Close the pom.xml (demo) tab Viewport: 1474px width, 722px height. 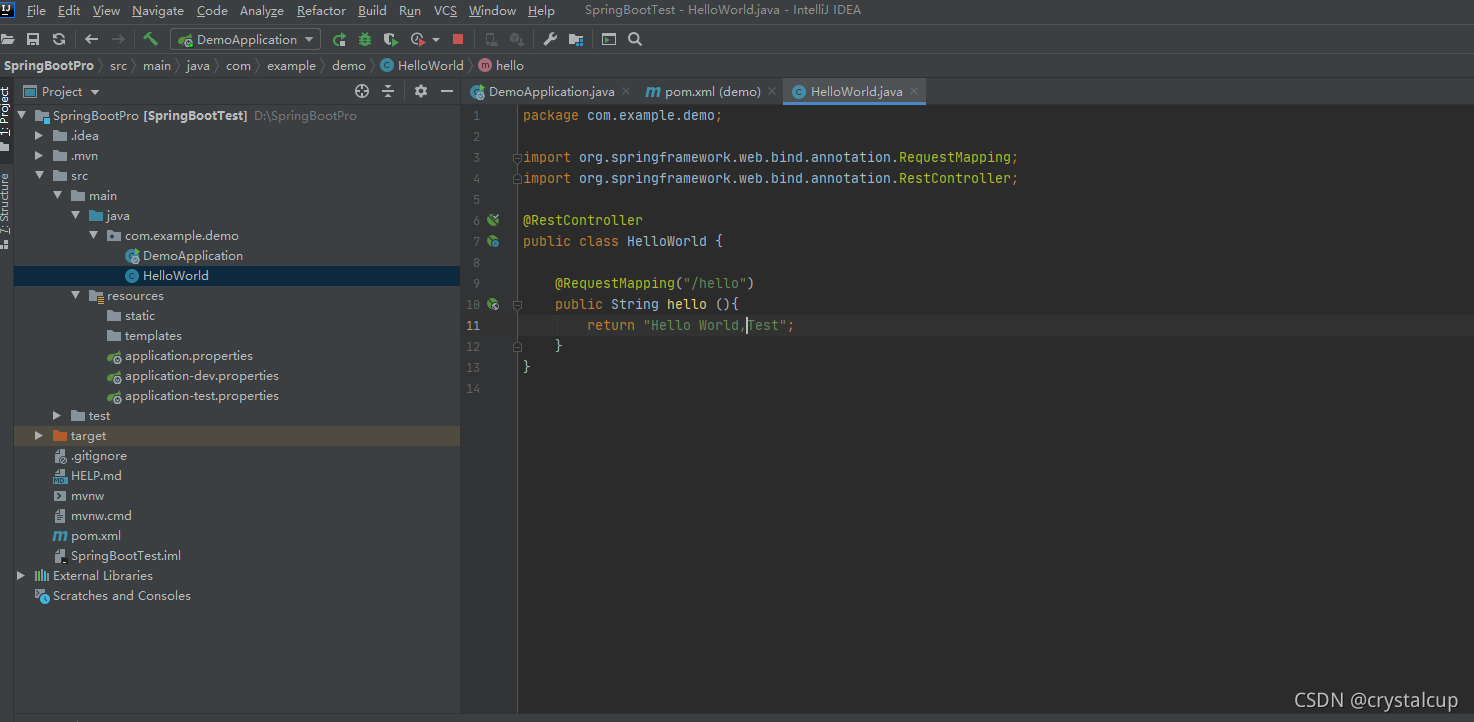[x=772, y=91]
